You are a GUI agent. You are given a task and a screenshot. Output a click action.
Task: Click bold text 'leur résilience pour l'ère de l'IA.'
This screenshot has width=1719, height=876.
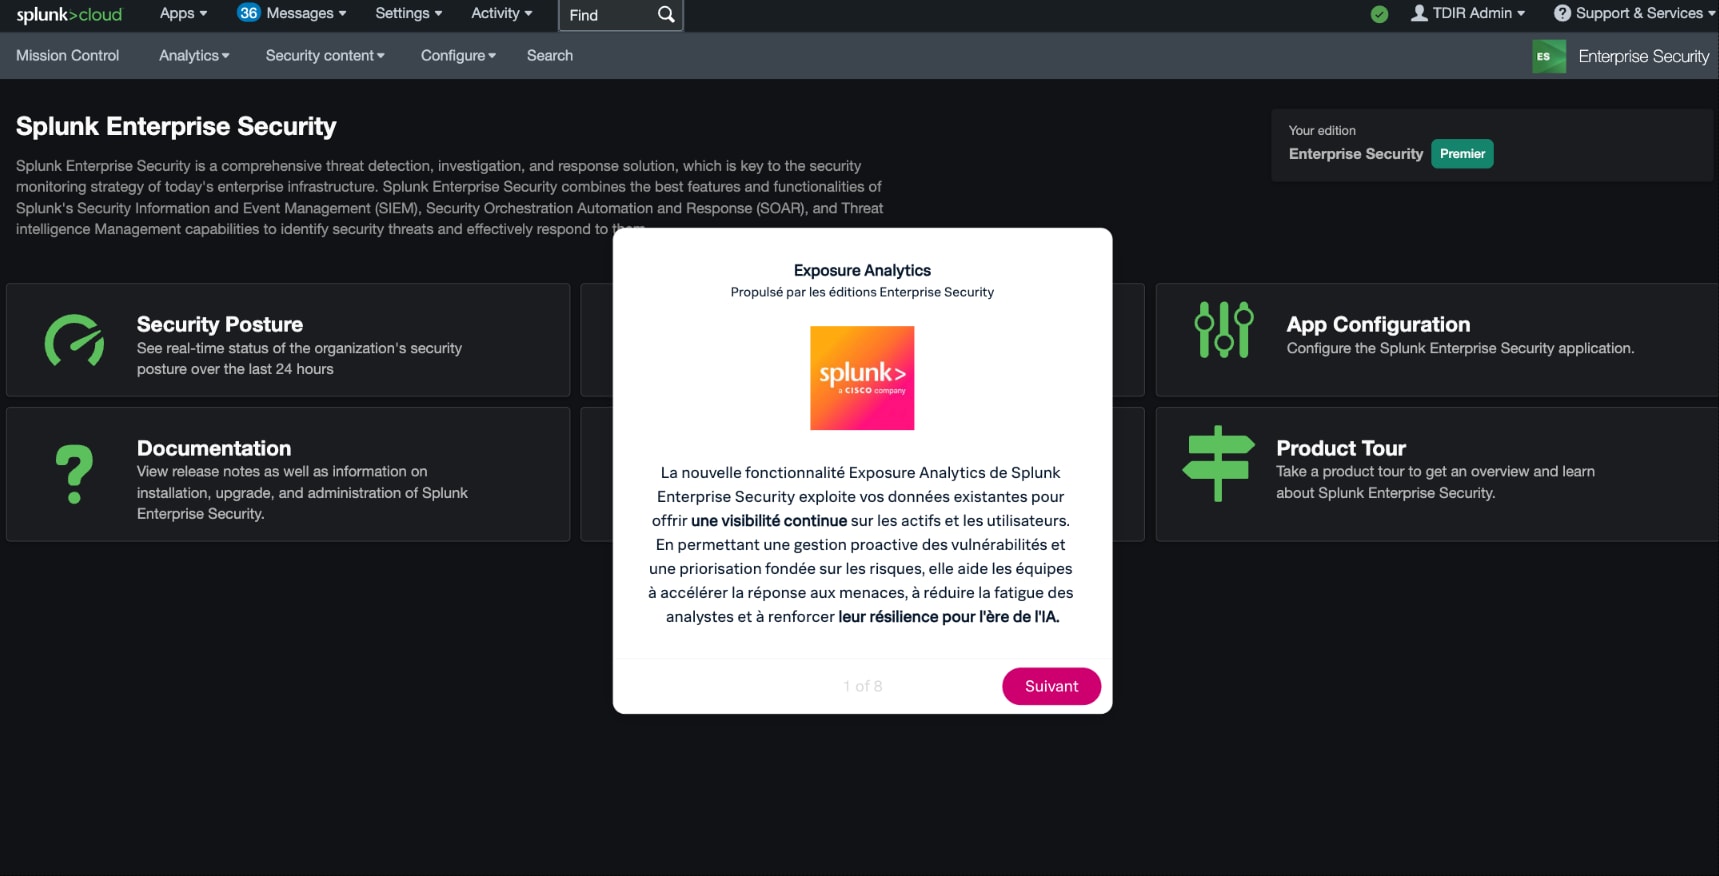point(949,616)
